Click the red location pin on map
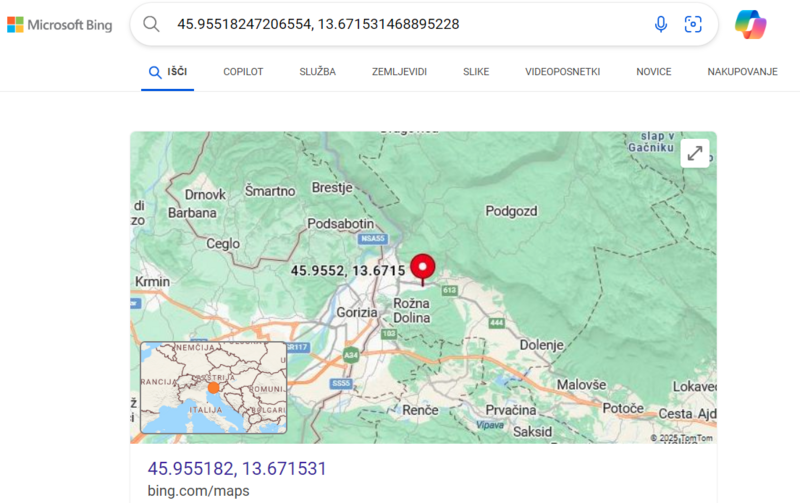Viewport: 800px width, 503px height. [x=424, y=267]
